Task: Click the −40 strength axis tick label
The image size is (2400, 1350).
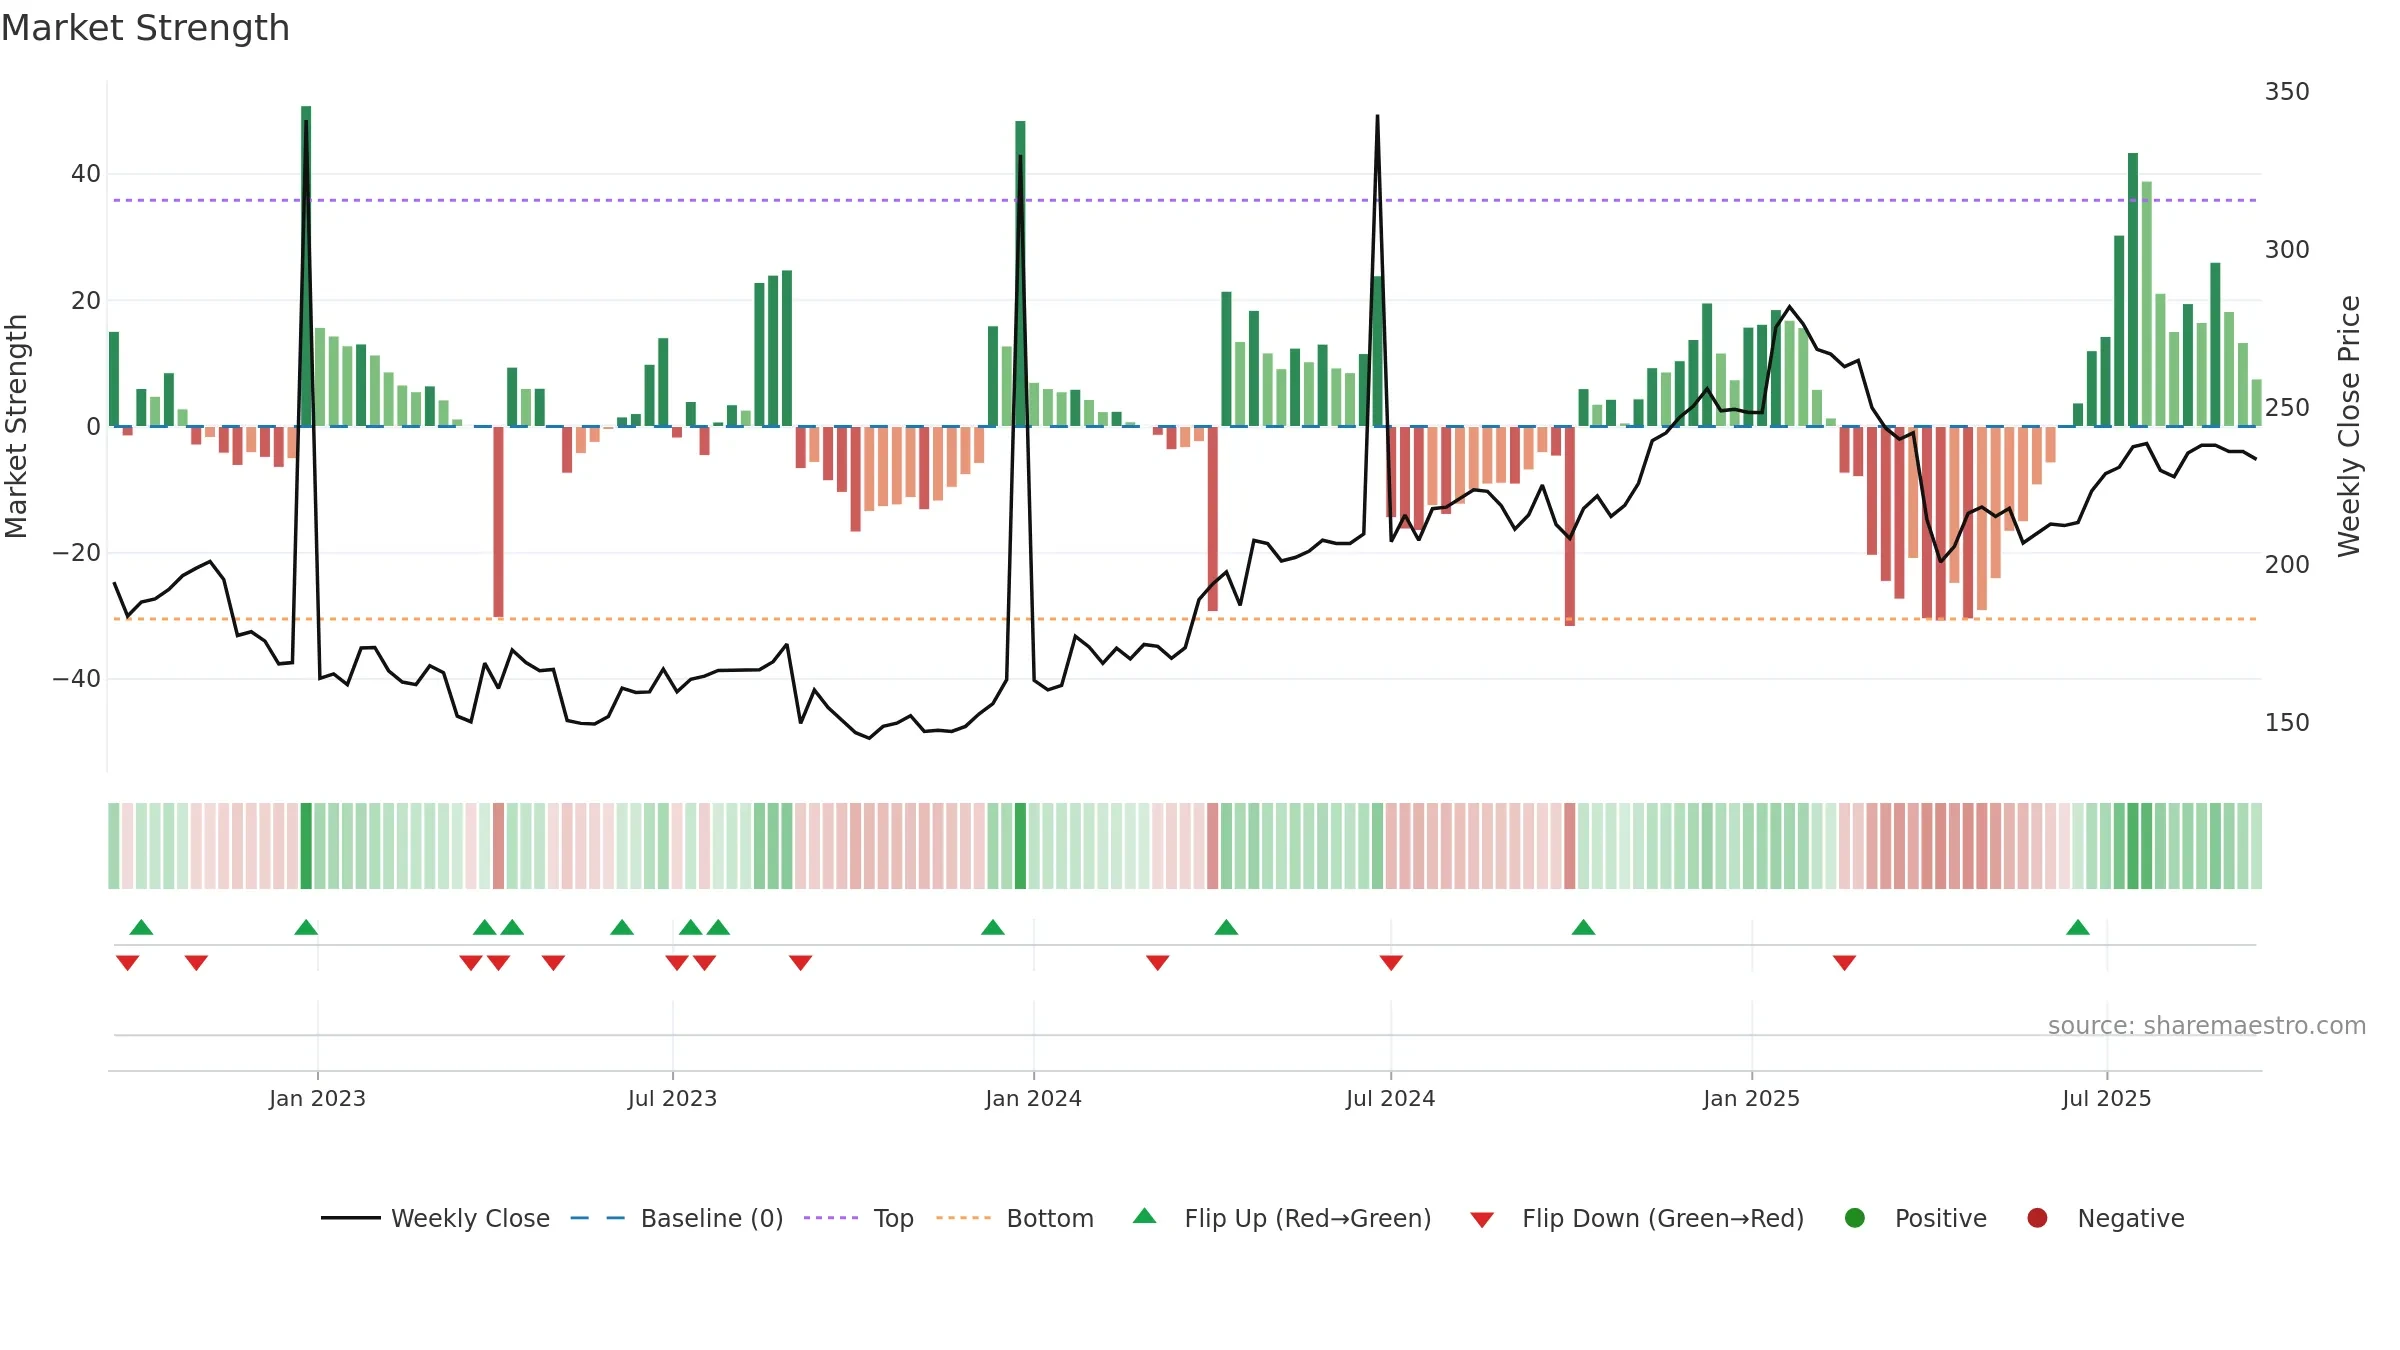Action: click(77, 679)
